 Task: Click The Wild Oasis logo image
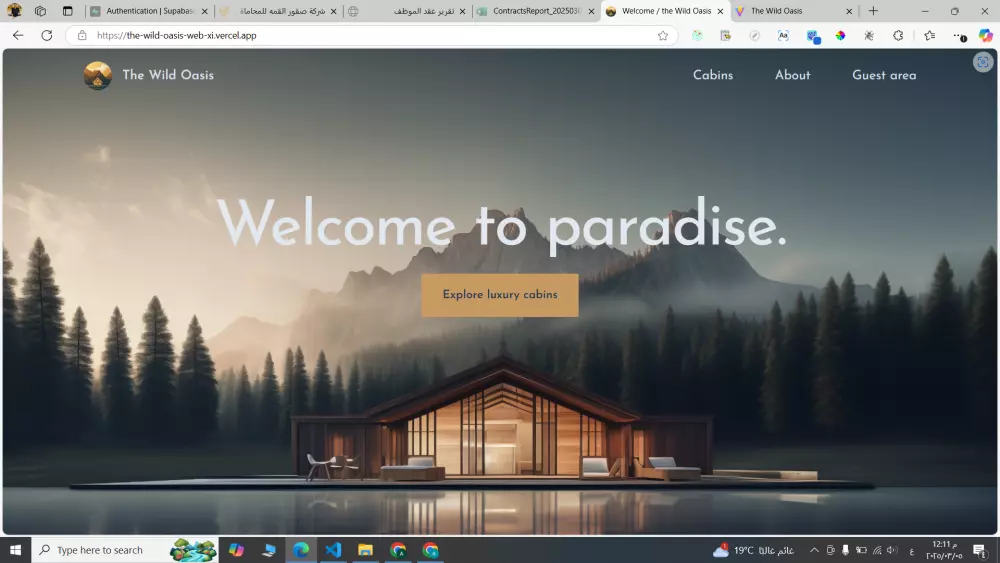pos(98,75)
